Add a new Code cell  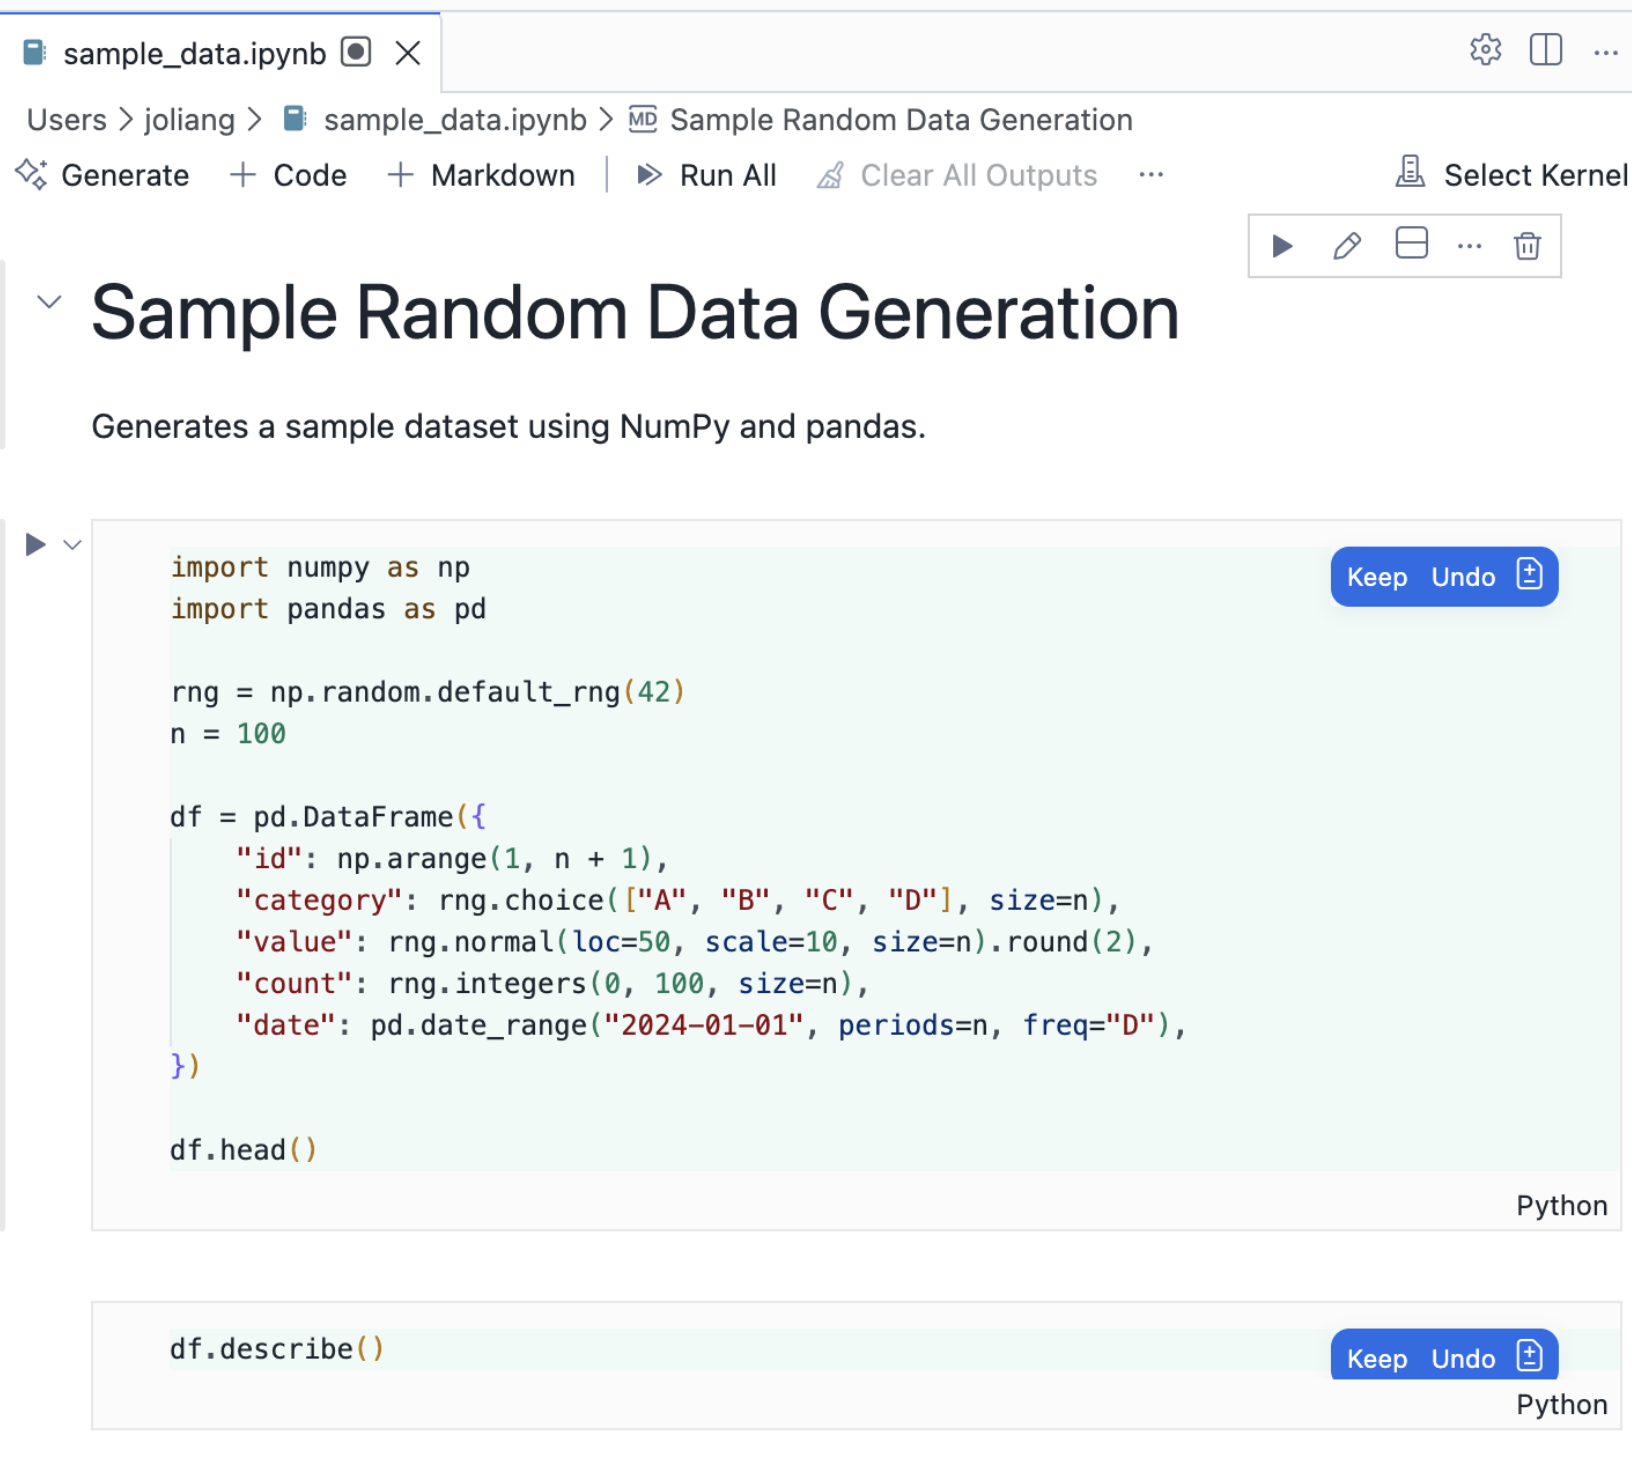288,175
